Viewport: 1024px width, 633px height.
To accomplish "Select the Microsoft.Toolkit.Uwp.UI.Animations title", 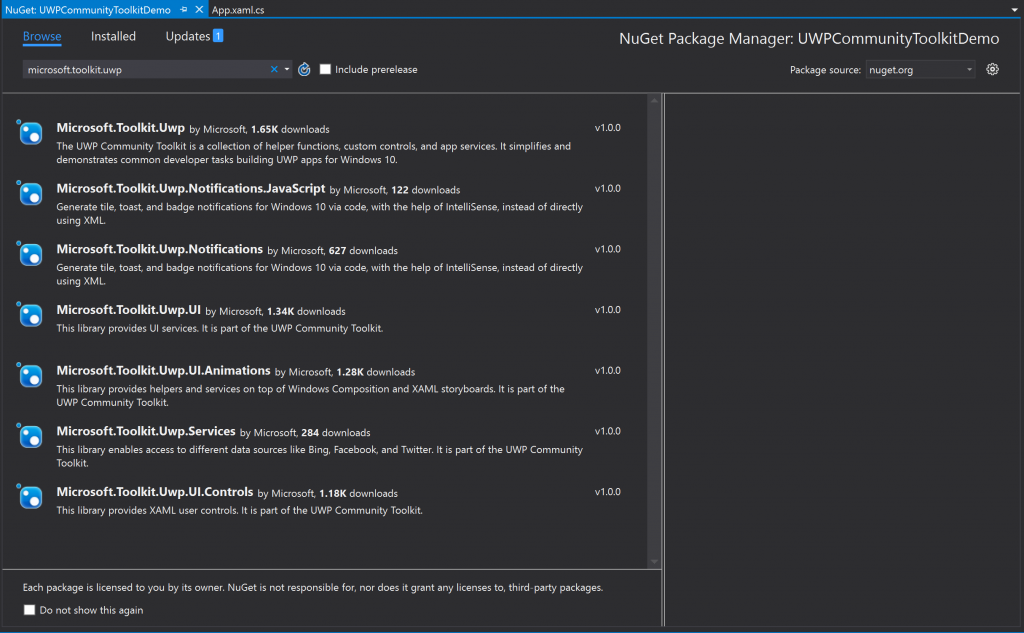I will tap(163, 371).
